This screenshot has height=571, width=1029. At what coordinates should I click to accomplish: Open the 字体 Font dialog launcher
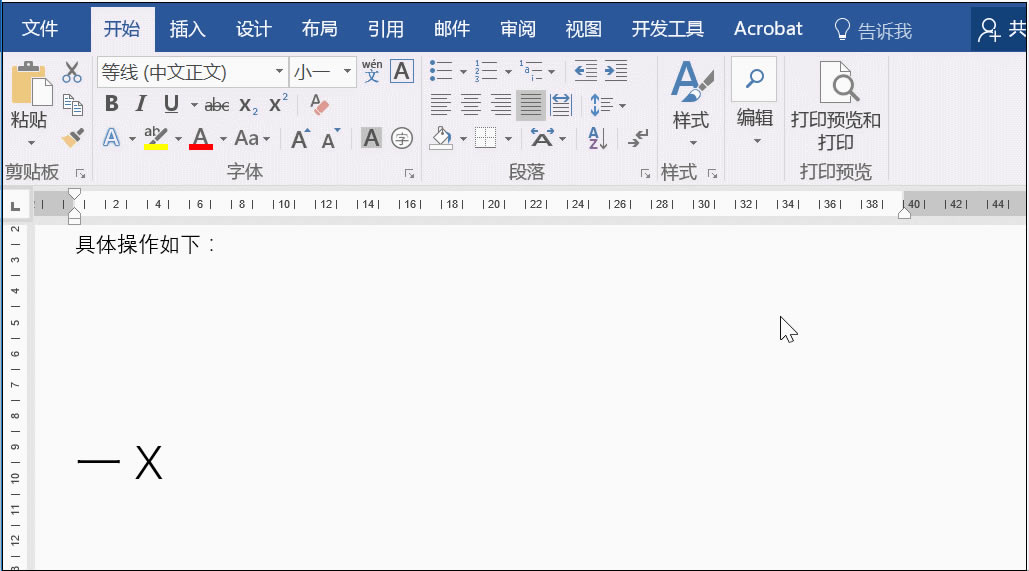[410, 173]
